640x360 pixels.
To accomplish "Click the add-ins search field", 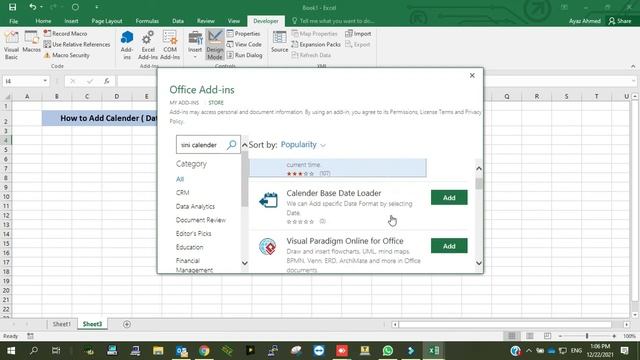I will (201, 145).
